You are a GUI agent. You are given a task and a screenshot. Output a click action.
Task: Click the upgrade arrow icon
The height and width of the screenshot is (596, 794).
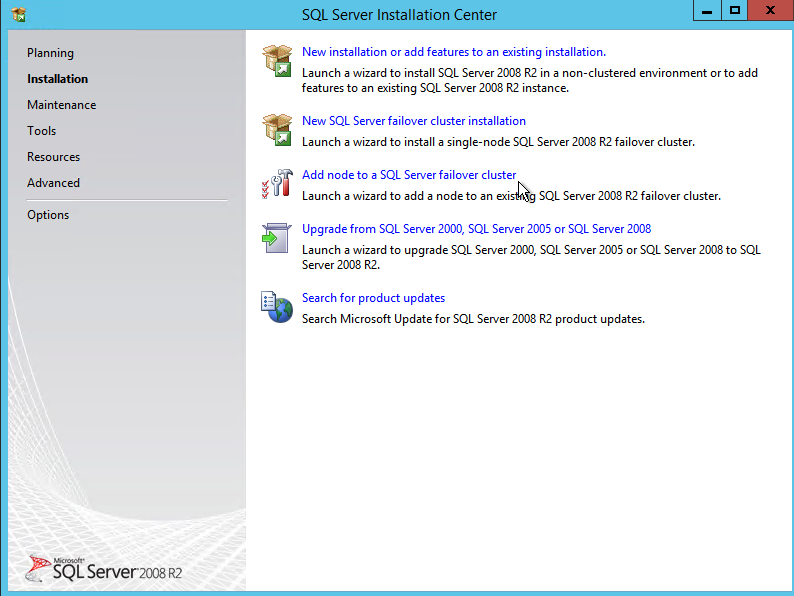click(x=277, y=238)
